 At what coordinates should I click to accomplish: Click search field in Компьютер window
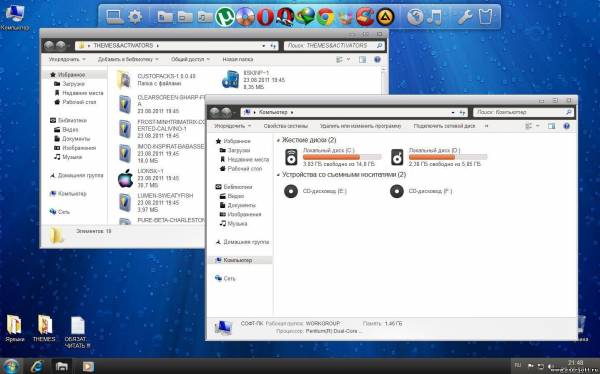523,112
